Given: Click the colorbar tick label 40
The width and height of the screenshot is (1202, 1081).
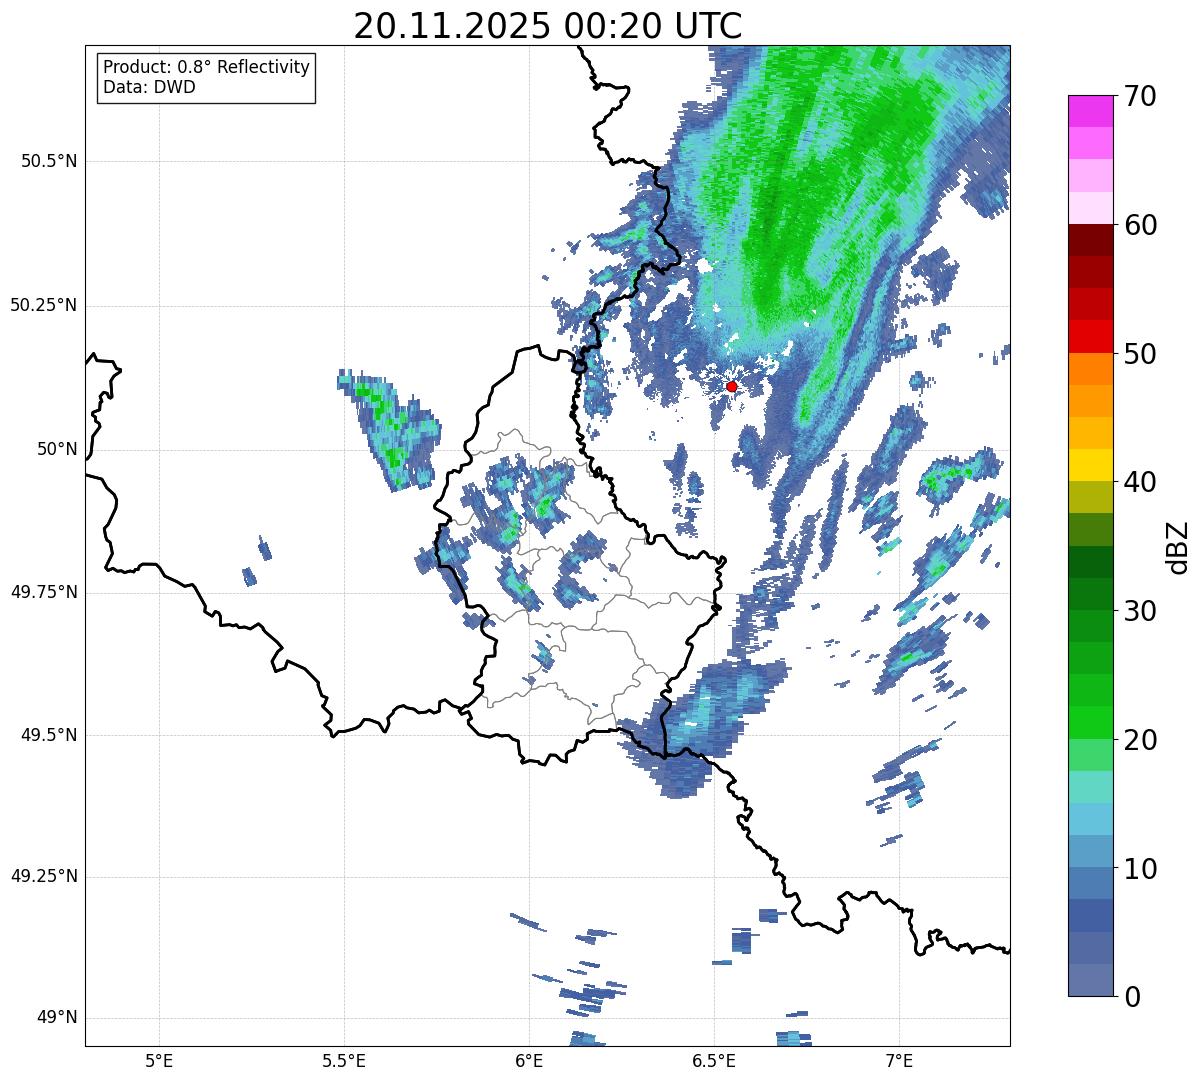Looking at the screenshot, I should 1140,482.
